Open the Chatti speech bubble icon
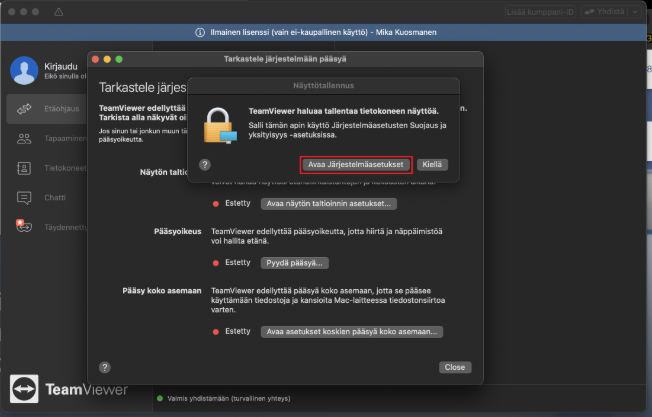 pos(23,198)
